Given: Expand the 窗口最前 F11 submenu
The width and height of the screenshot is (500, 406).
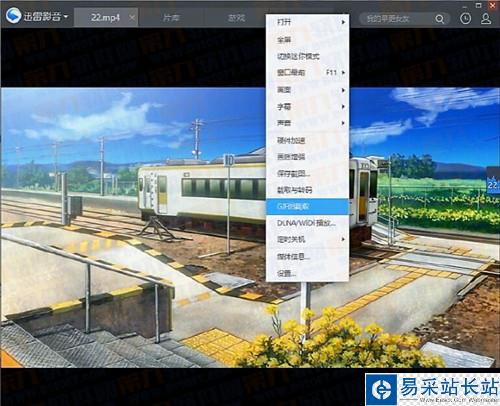Looking at the screenshot, I should pos(307,72).
